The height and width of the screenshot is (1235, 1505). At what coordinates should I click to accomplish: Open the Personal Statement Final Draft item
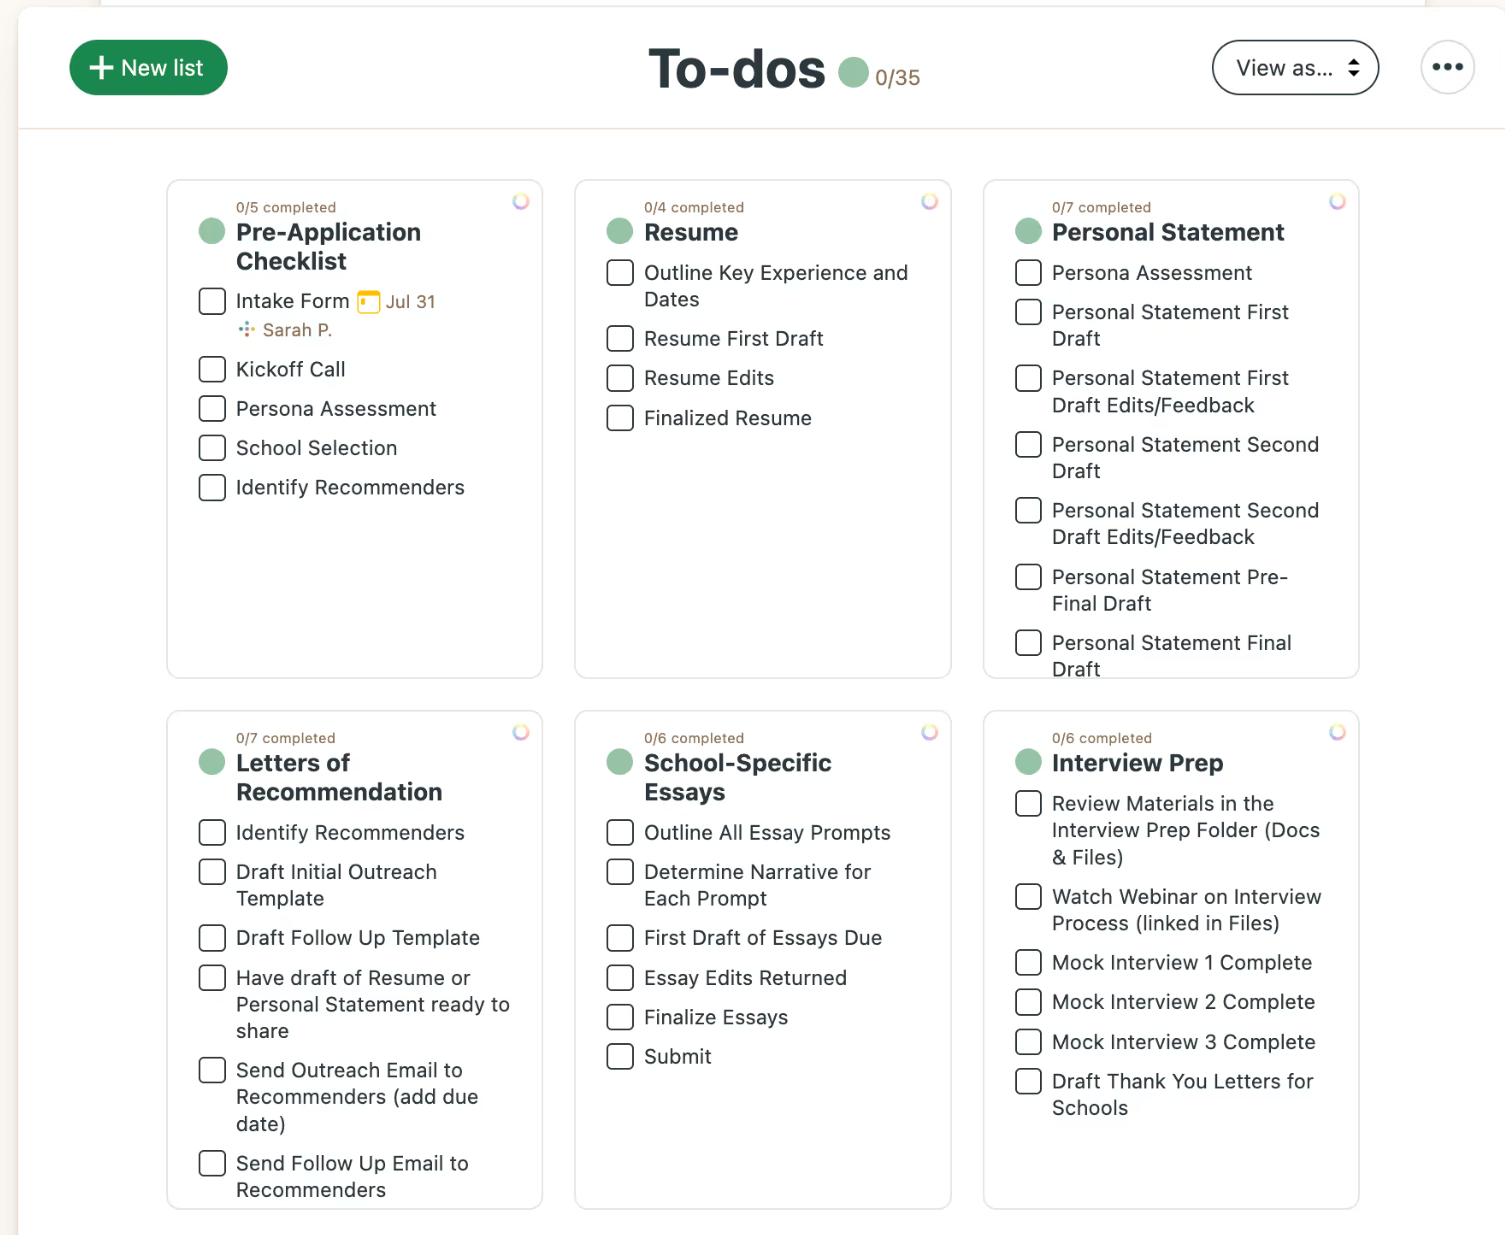click(1171, 656)
